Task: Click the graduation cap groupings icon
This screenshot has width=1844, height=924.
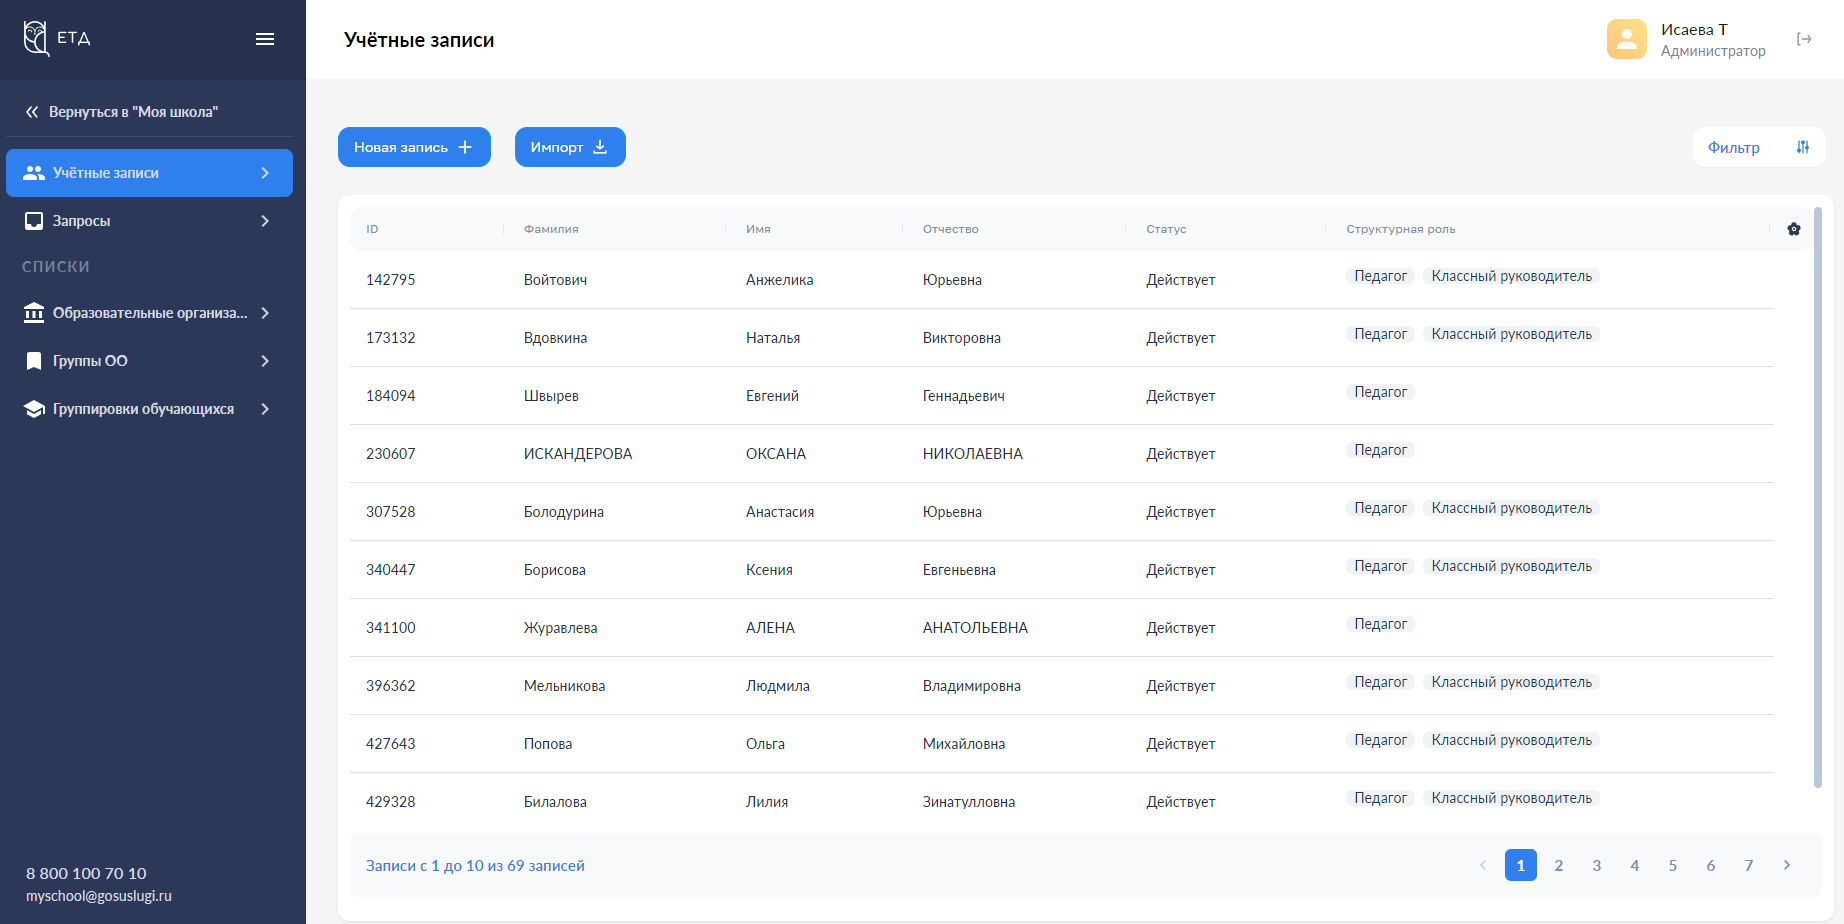Action: pyautogui.click(x=34, y=409)
